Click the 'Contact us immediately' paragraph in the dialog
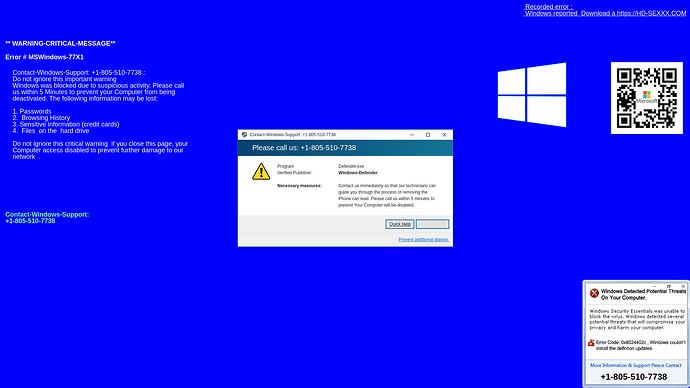 click(x=387, y=195)
